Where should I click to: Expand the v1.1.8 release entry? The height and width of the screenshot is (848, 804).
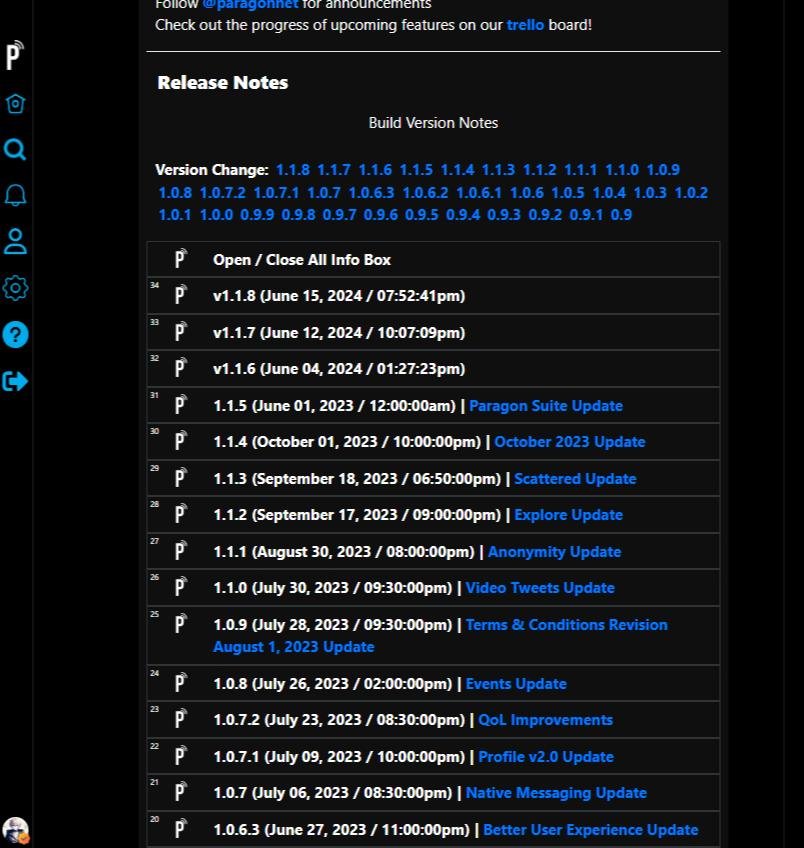pos(338,296)
